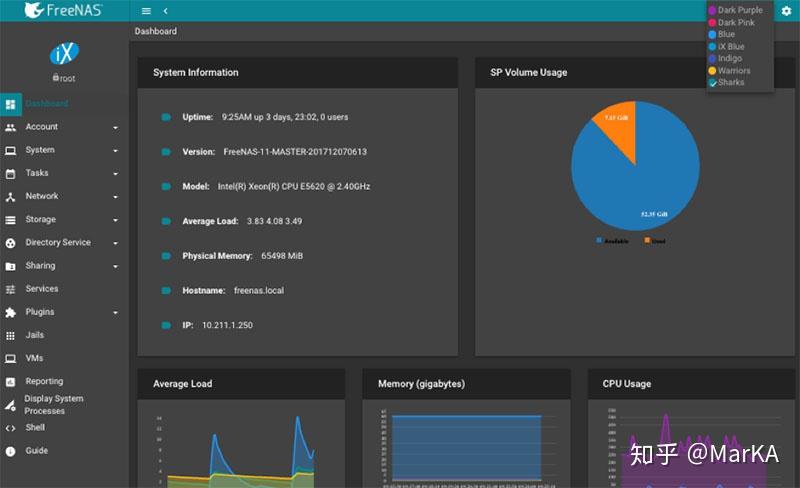The width and height of the screenshot is (800, 488).
Task: Click the Dashboard breadcrumb link
Action: pos(156,31)
